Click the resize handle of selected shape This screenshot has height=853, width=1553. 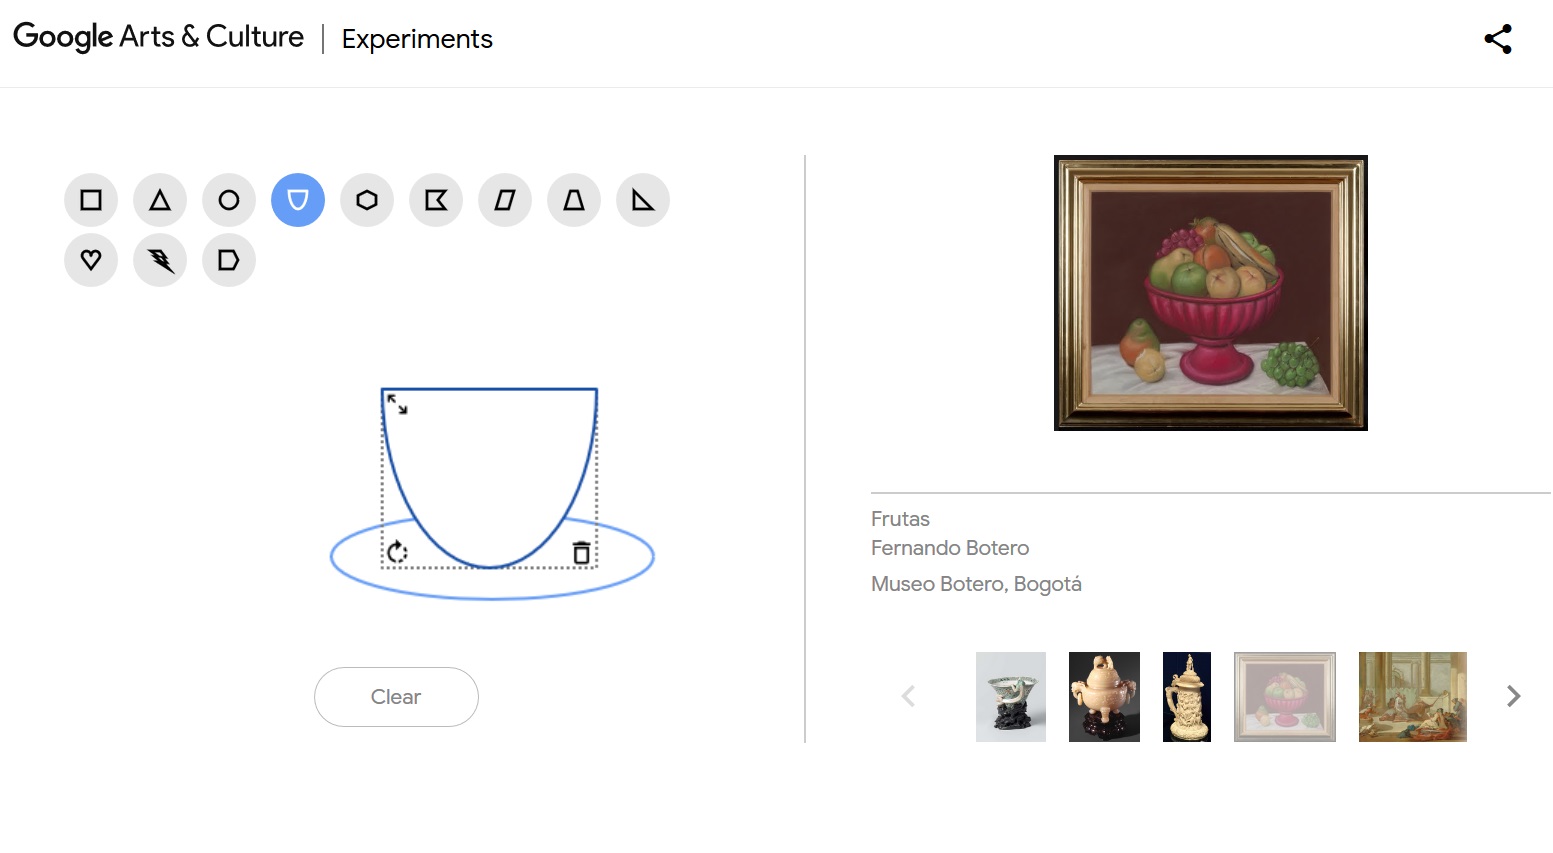(x=397, y=404)
